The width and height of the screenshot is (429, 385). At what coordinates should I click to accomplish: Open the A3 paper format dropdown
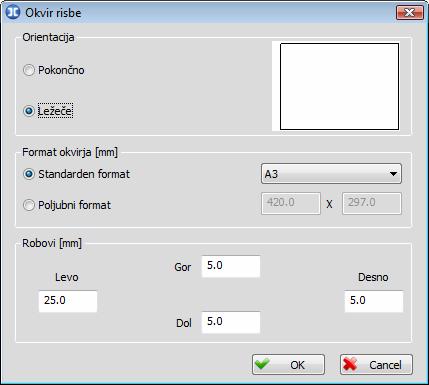pyautogui.click(x=331, y=174)
